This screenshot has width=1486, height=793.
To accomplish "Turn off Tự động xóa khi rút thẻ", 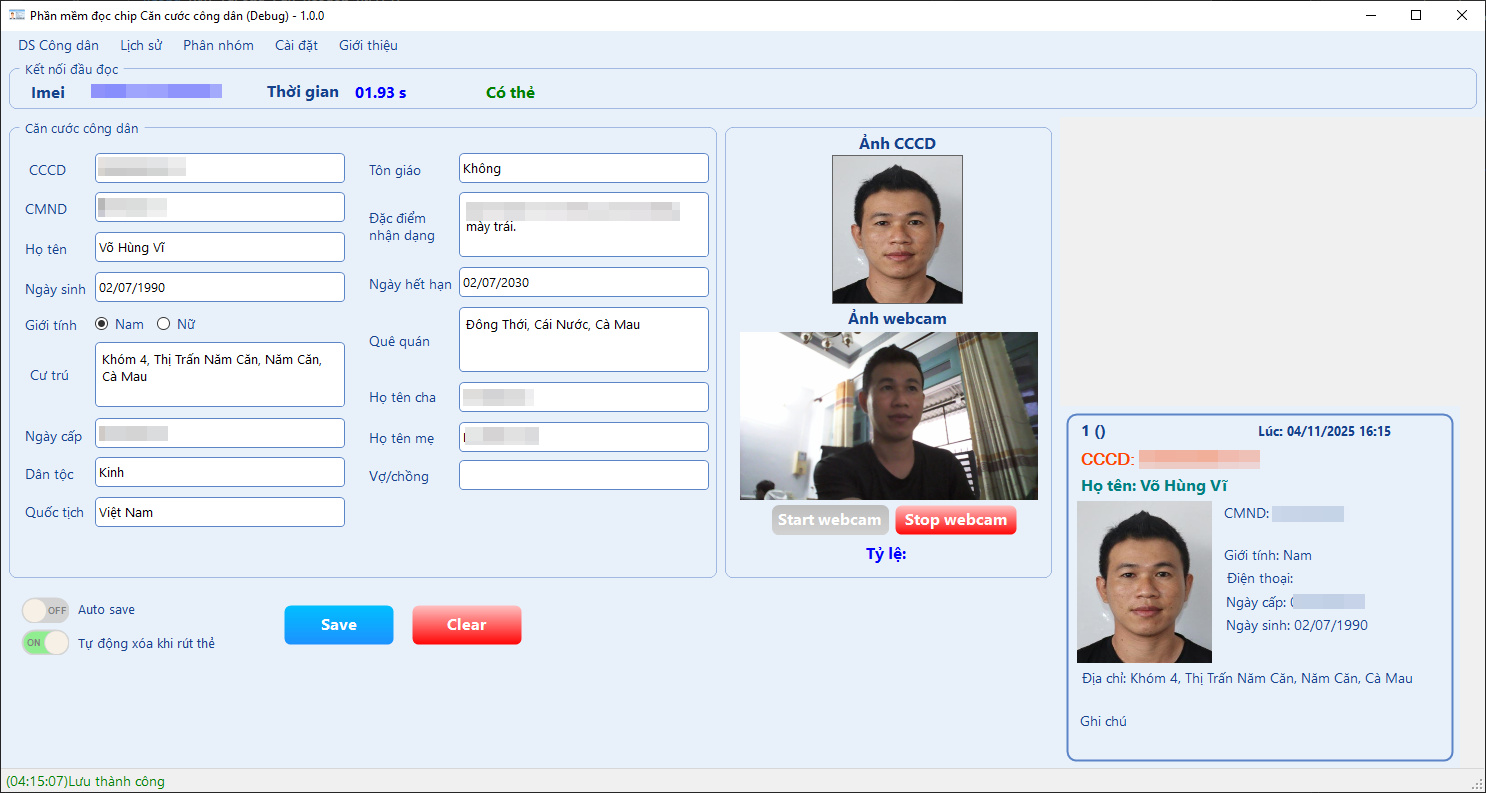I will pyautogui.click(x=46, y=642).
